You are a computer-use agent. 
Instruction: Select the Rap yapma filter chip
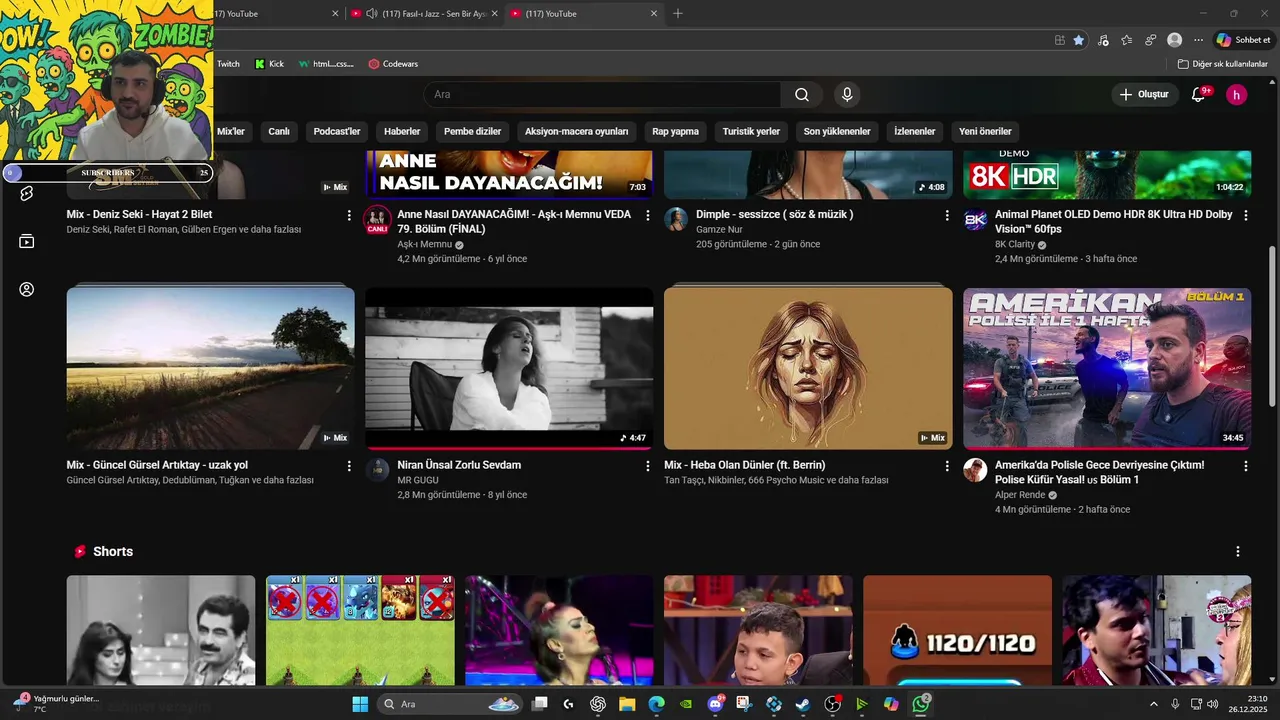coord(676,131)
